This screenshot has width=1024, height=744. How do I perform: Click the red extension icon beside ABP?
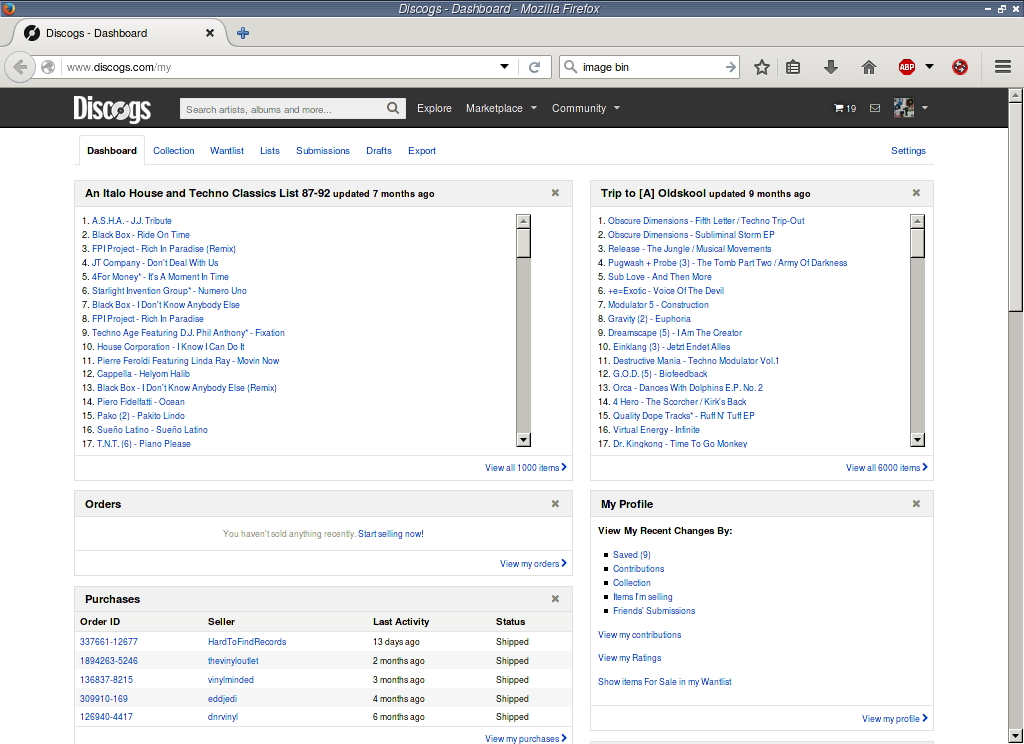(x=960, y=67)
